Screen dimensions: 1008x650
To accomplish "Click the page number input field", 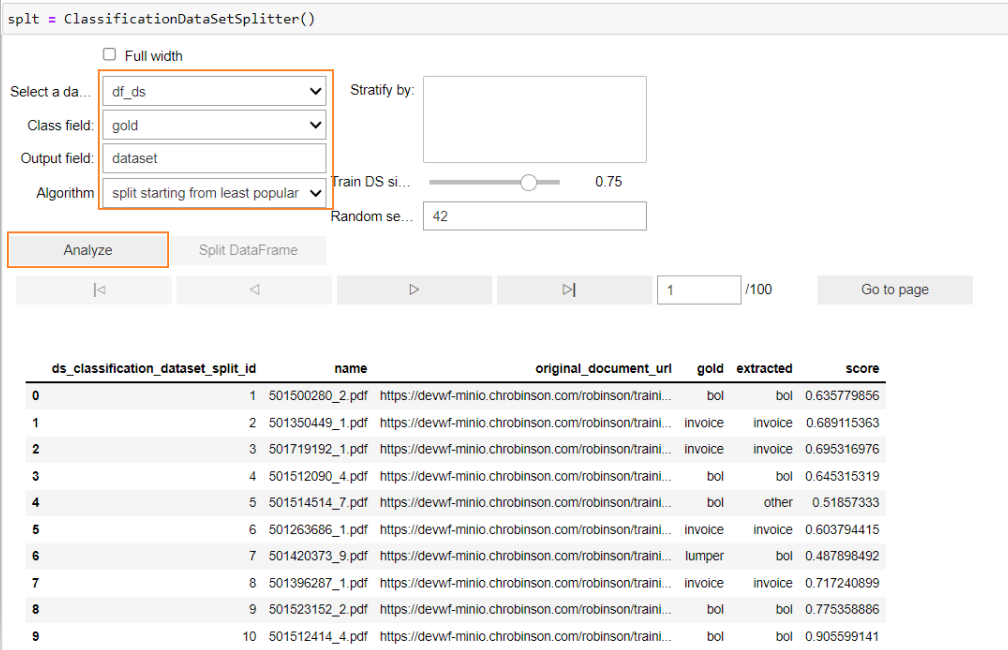I will 699,290.
